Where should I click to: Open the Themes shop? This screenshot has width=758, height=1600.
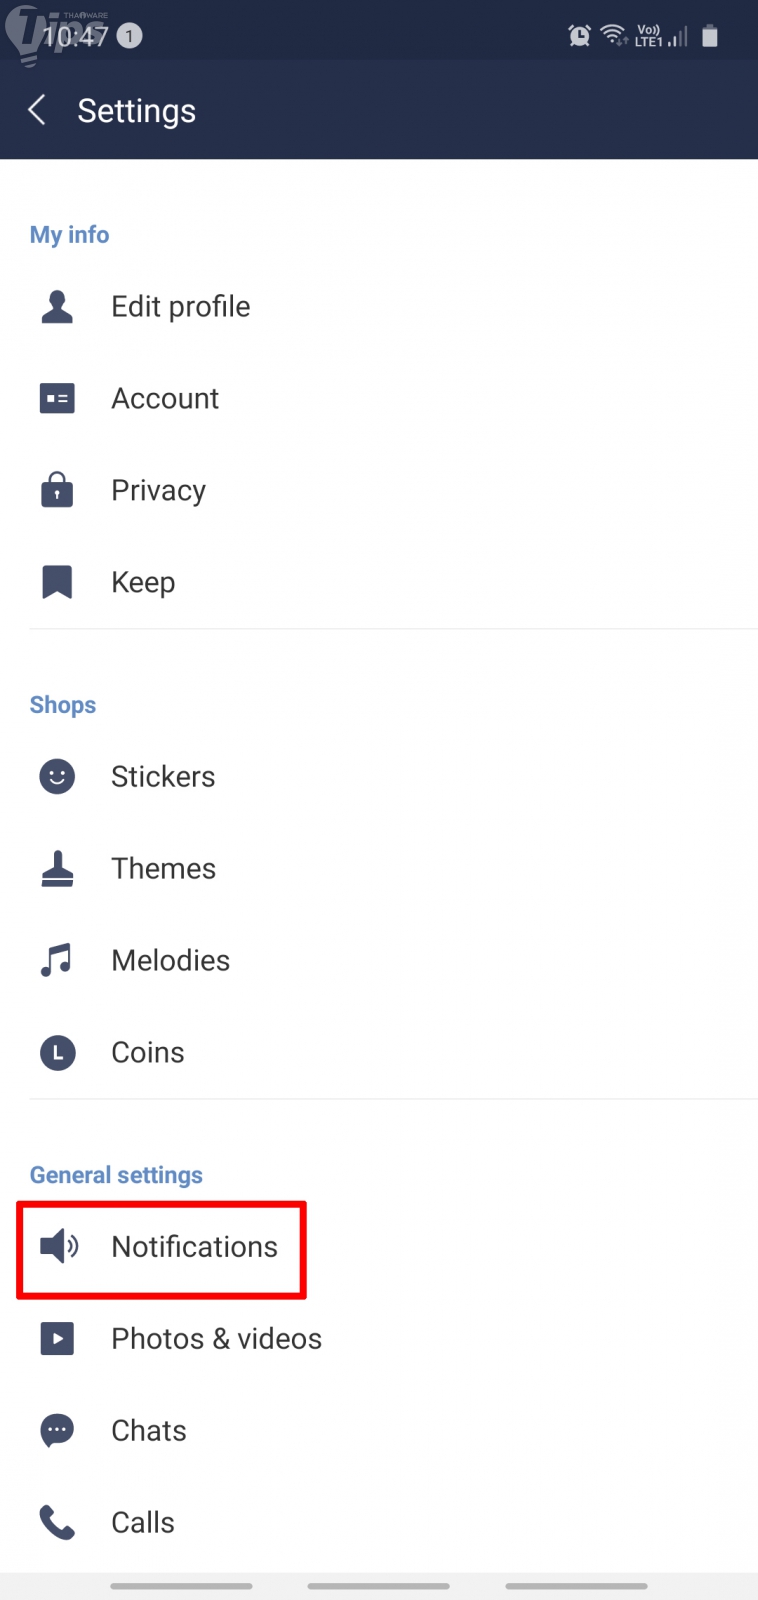pos(163,869)
